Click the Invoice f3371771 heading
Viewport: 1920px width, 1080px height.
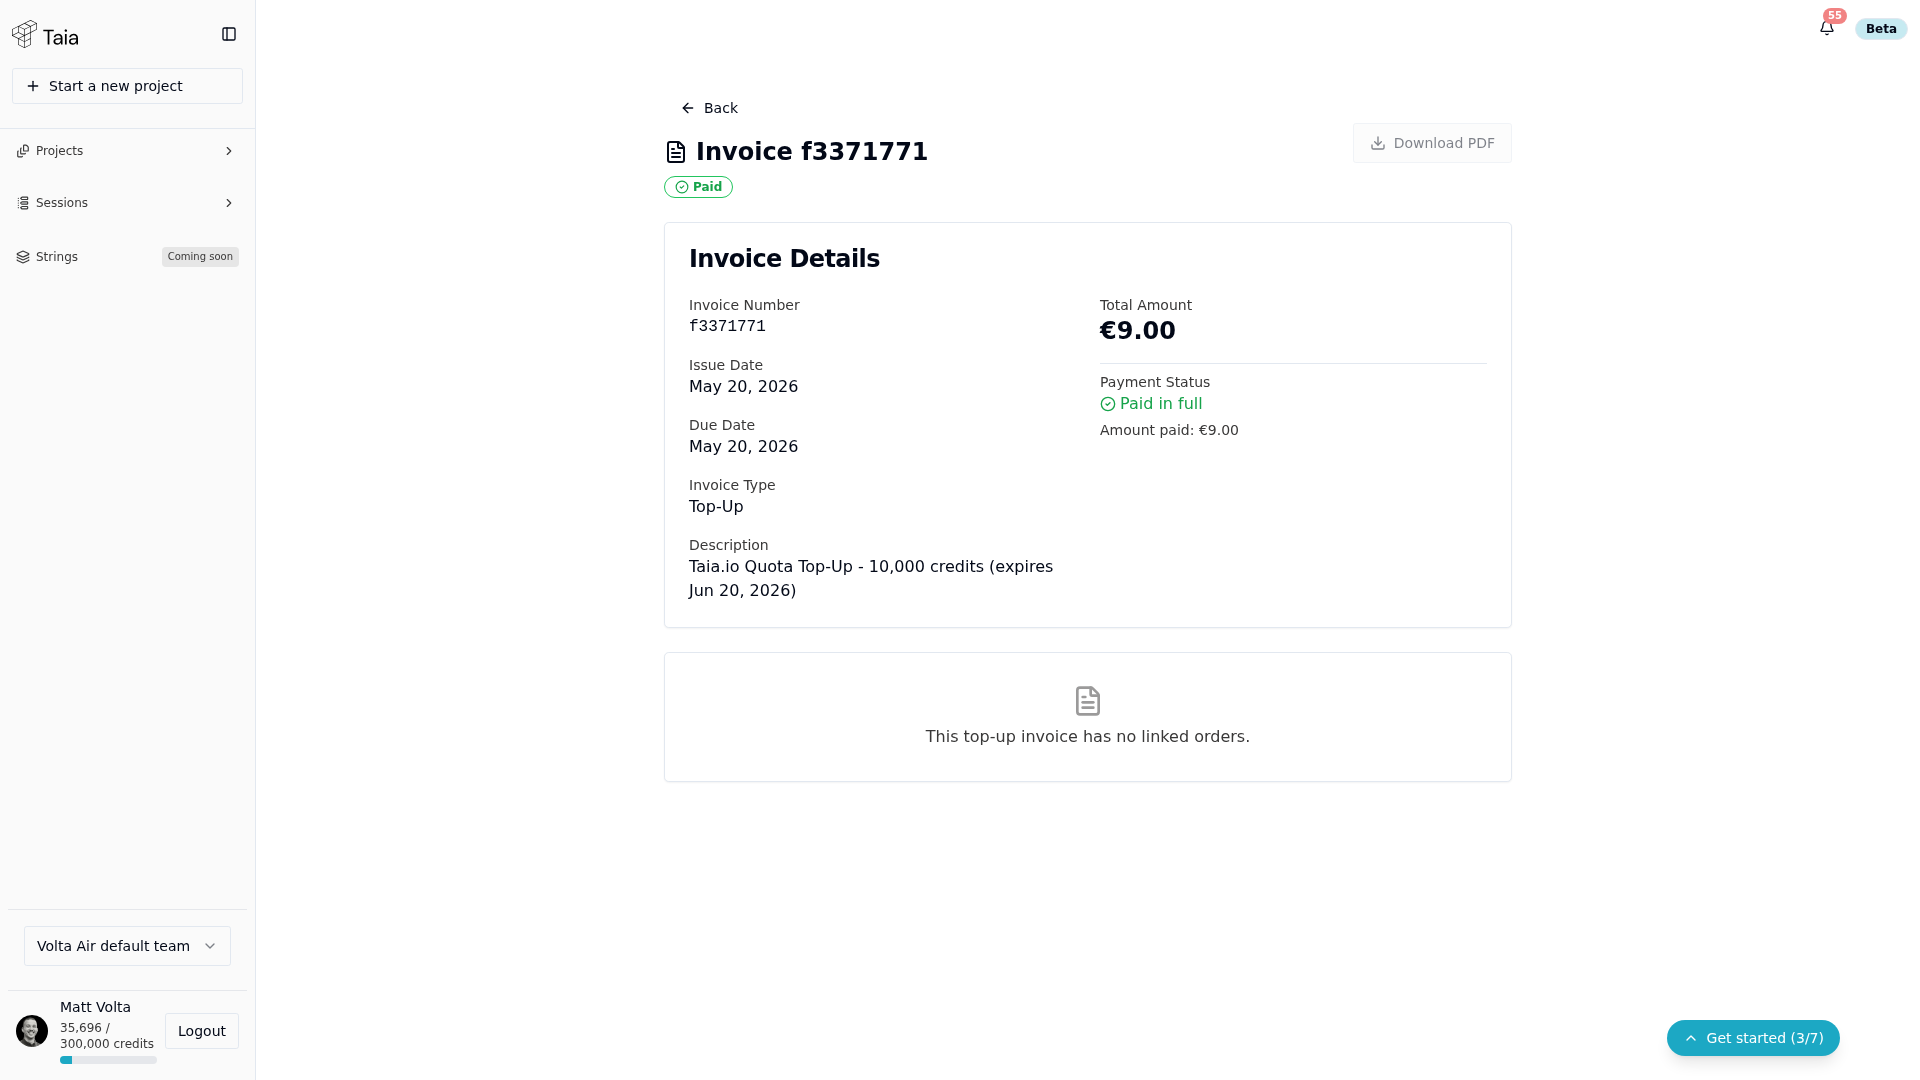pyautogui.click(x=812, y=152)
